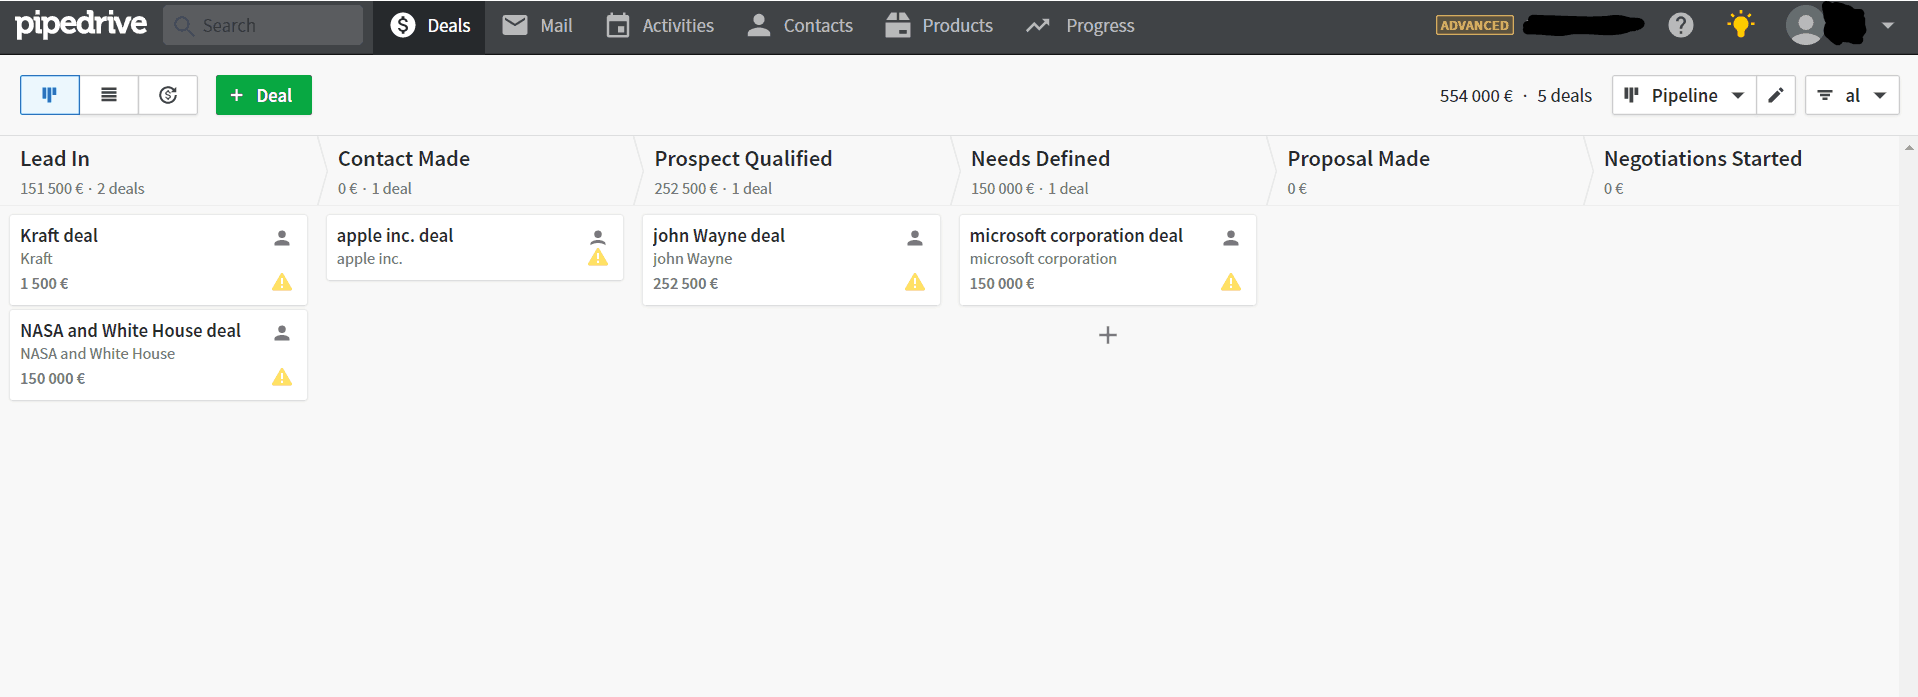Click the 252 500 € john Wayne value
Screen dimensions: 1918x697
[685, 284]
